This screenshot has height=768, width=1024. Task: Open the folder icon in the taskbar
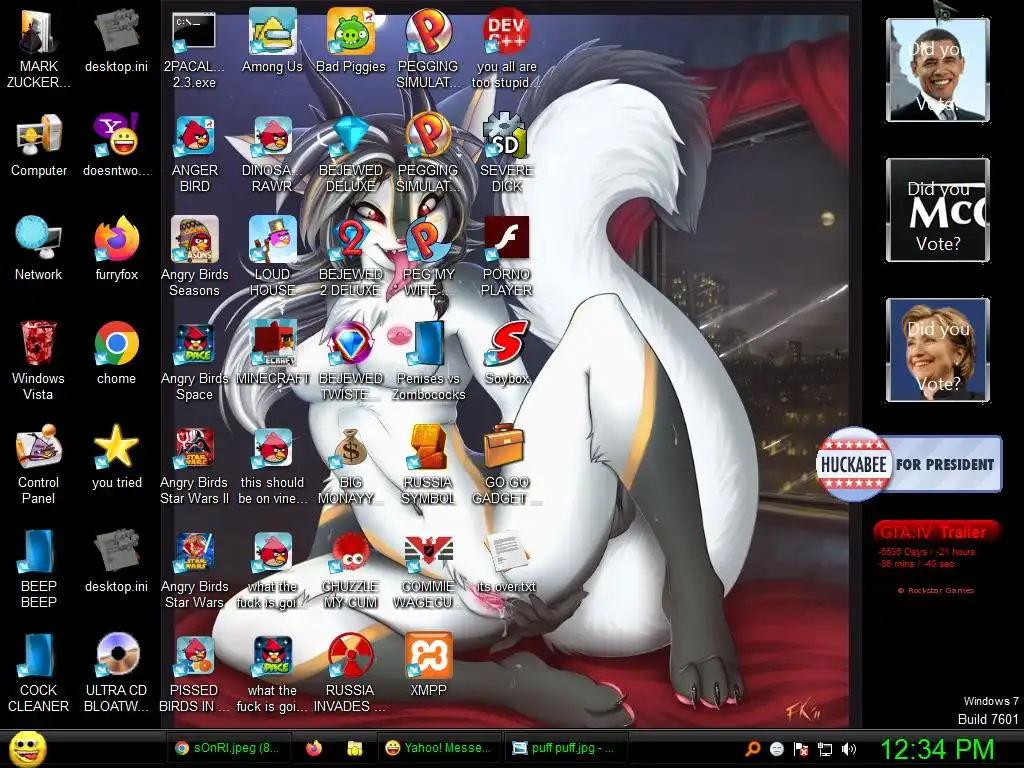(x=354, y=748)
